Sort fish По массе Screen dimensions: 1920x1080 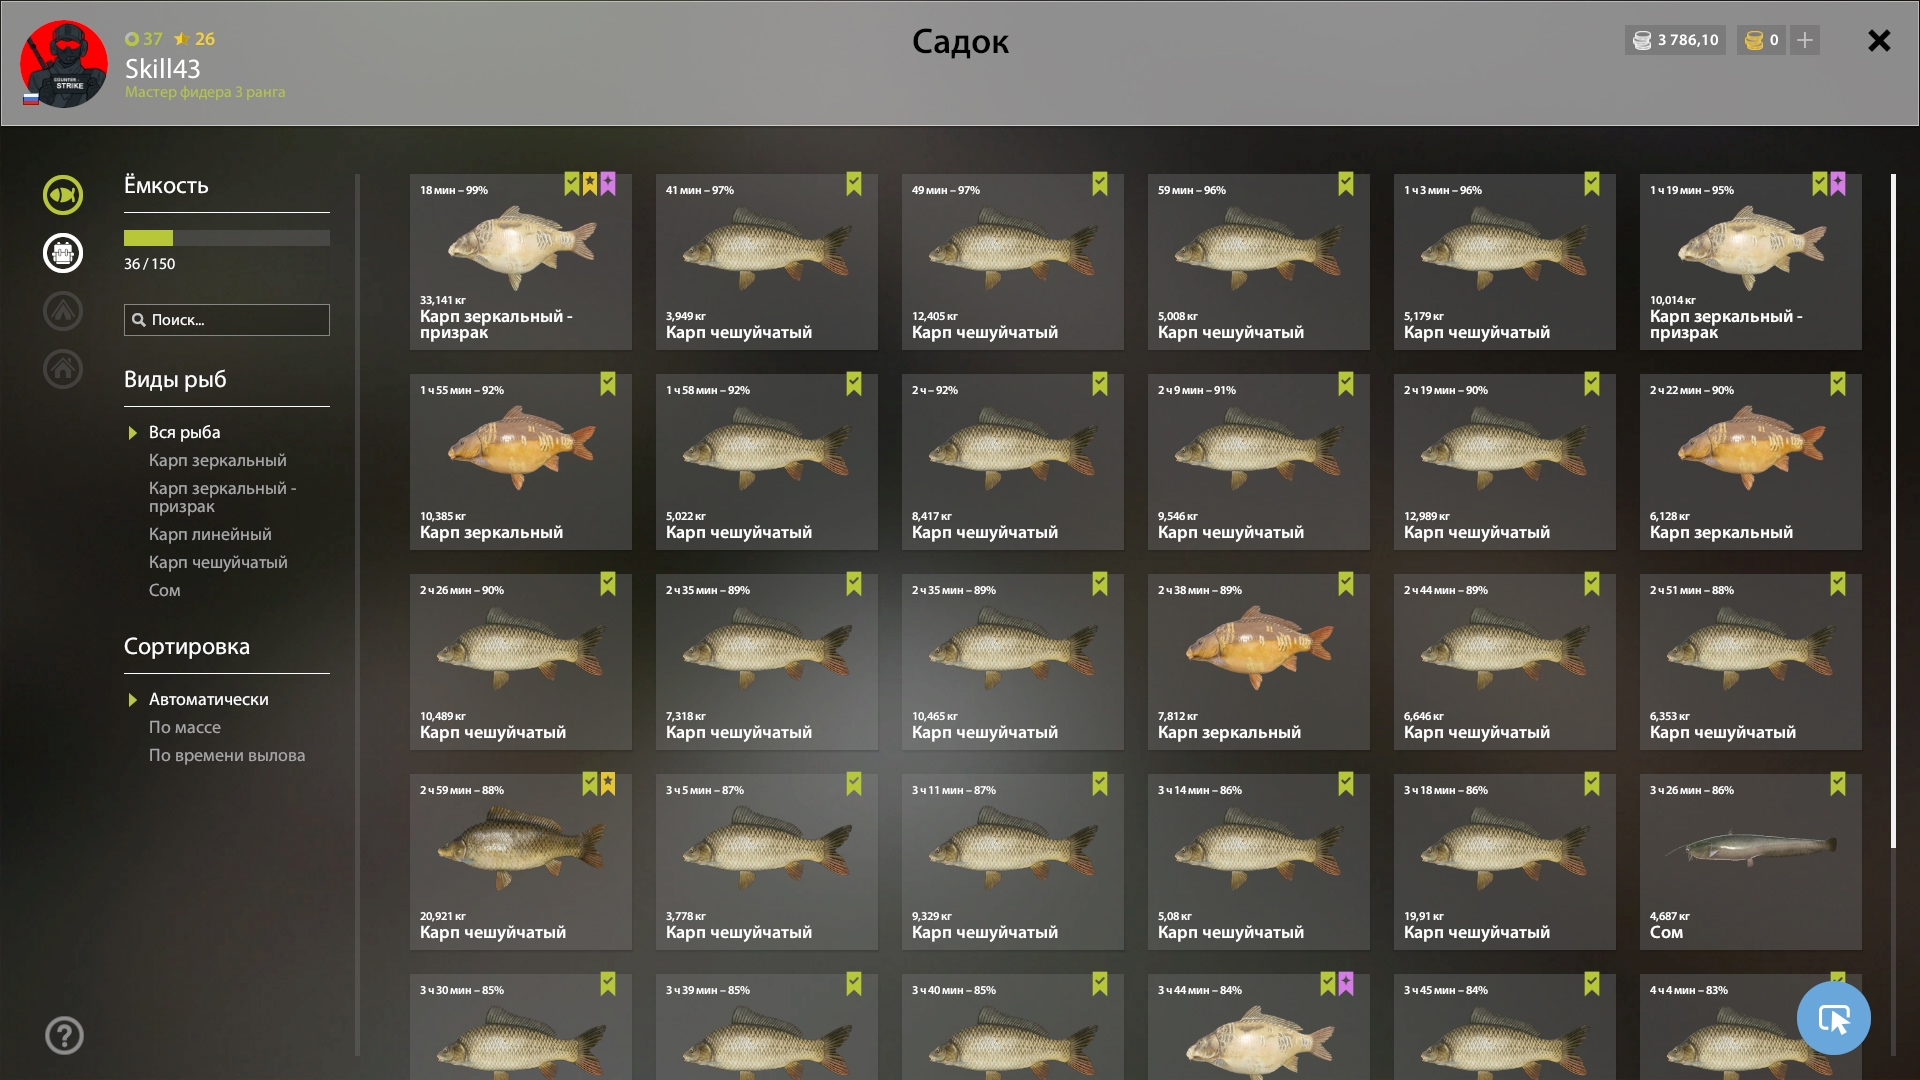[185, 727]
